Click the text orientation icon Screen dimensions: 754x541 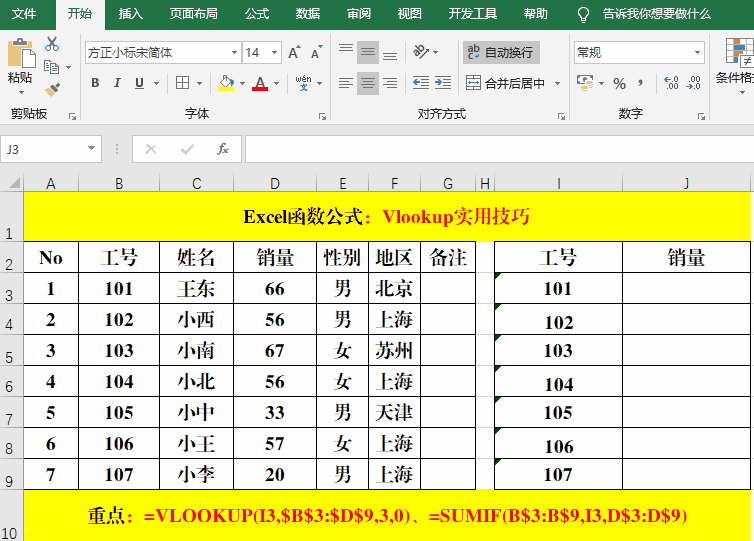coord(420,51)
